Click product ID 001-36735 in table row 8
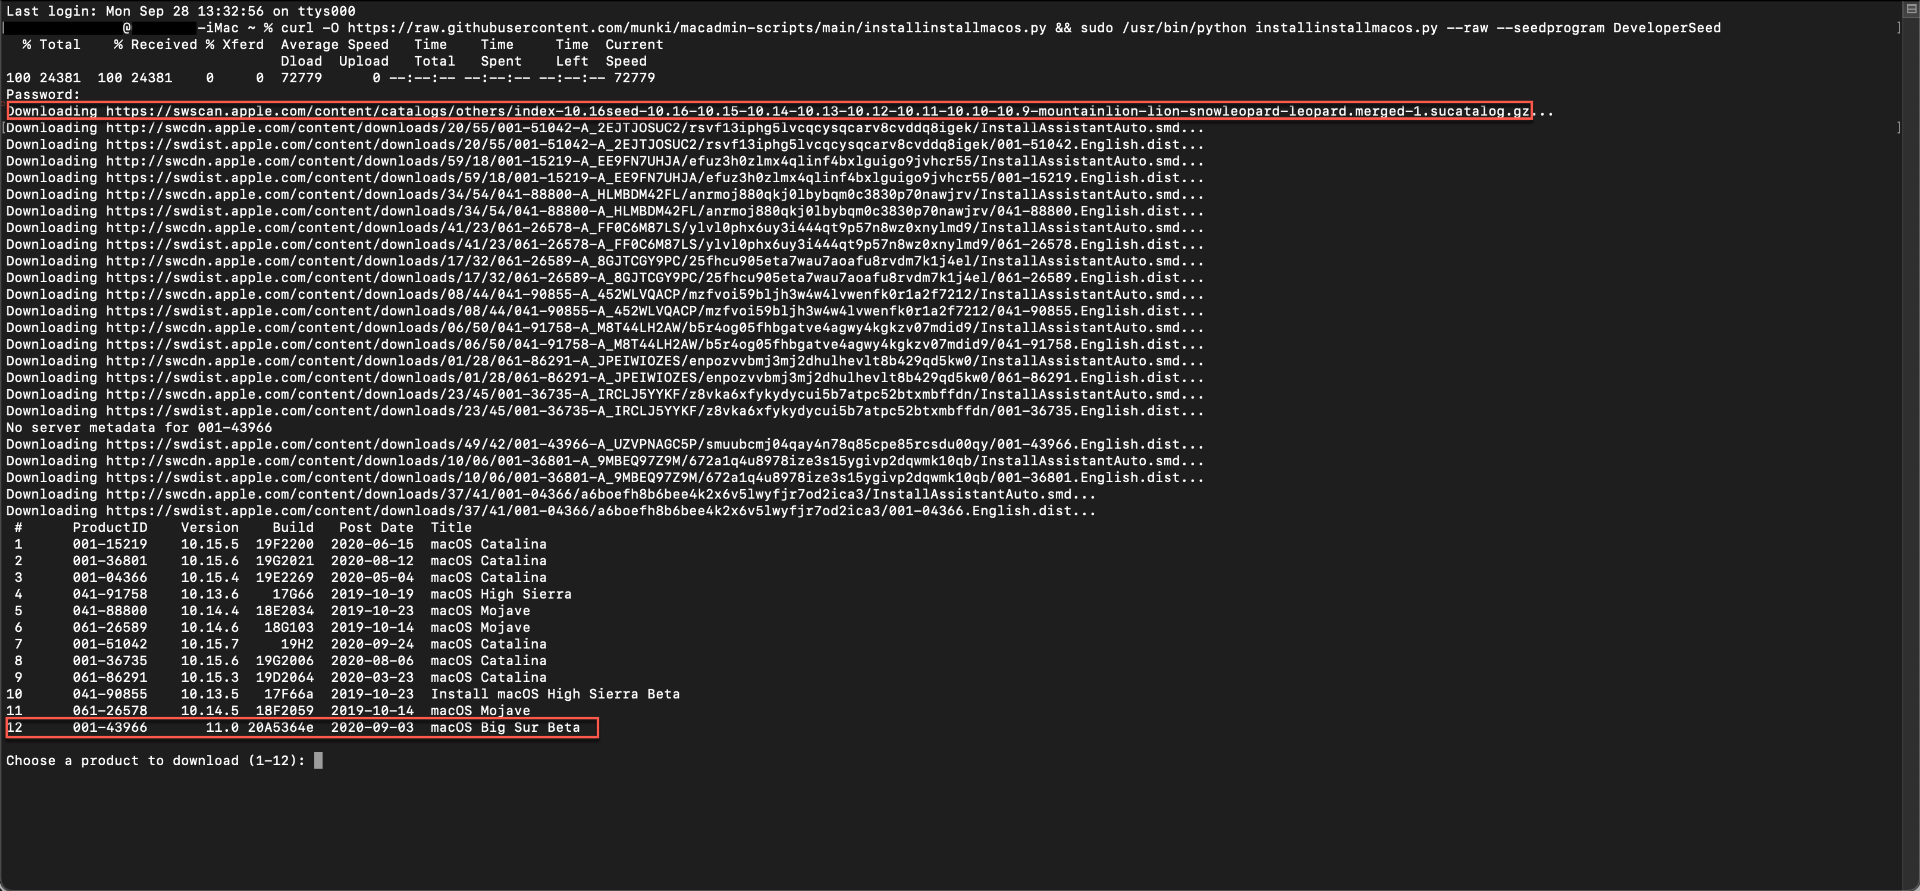The image size is (1920, 891). 110,661
